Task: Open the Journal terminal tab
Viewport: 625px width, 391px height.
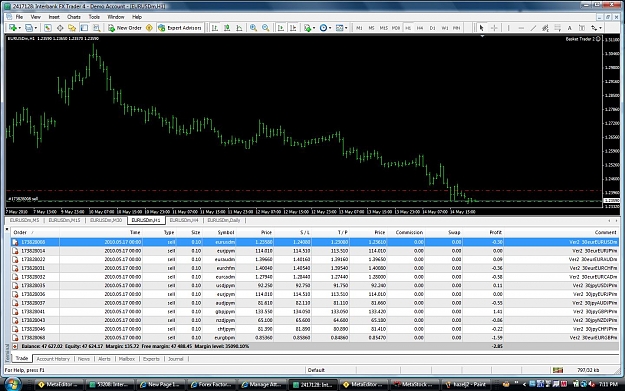Action: pos(176,359)
